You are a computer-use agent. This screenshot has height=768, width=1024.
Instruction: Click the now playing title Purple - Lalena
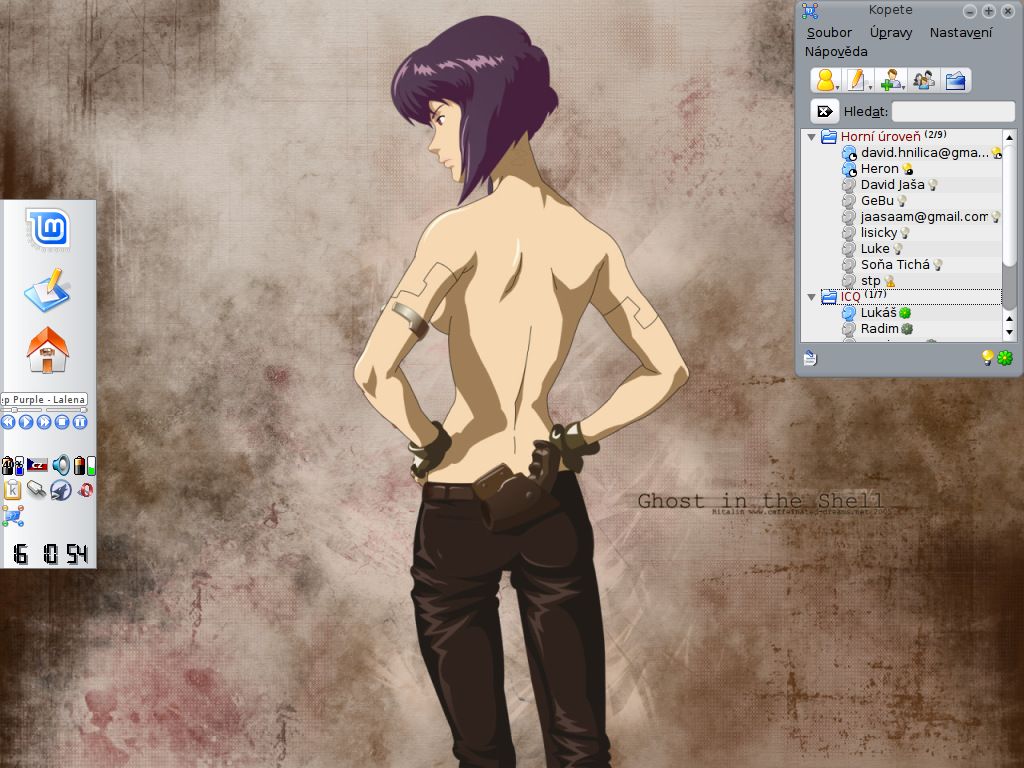(x=45, y=399)
